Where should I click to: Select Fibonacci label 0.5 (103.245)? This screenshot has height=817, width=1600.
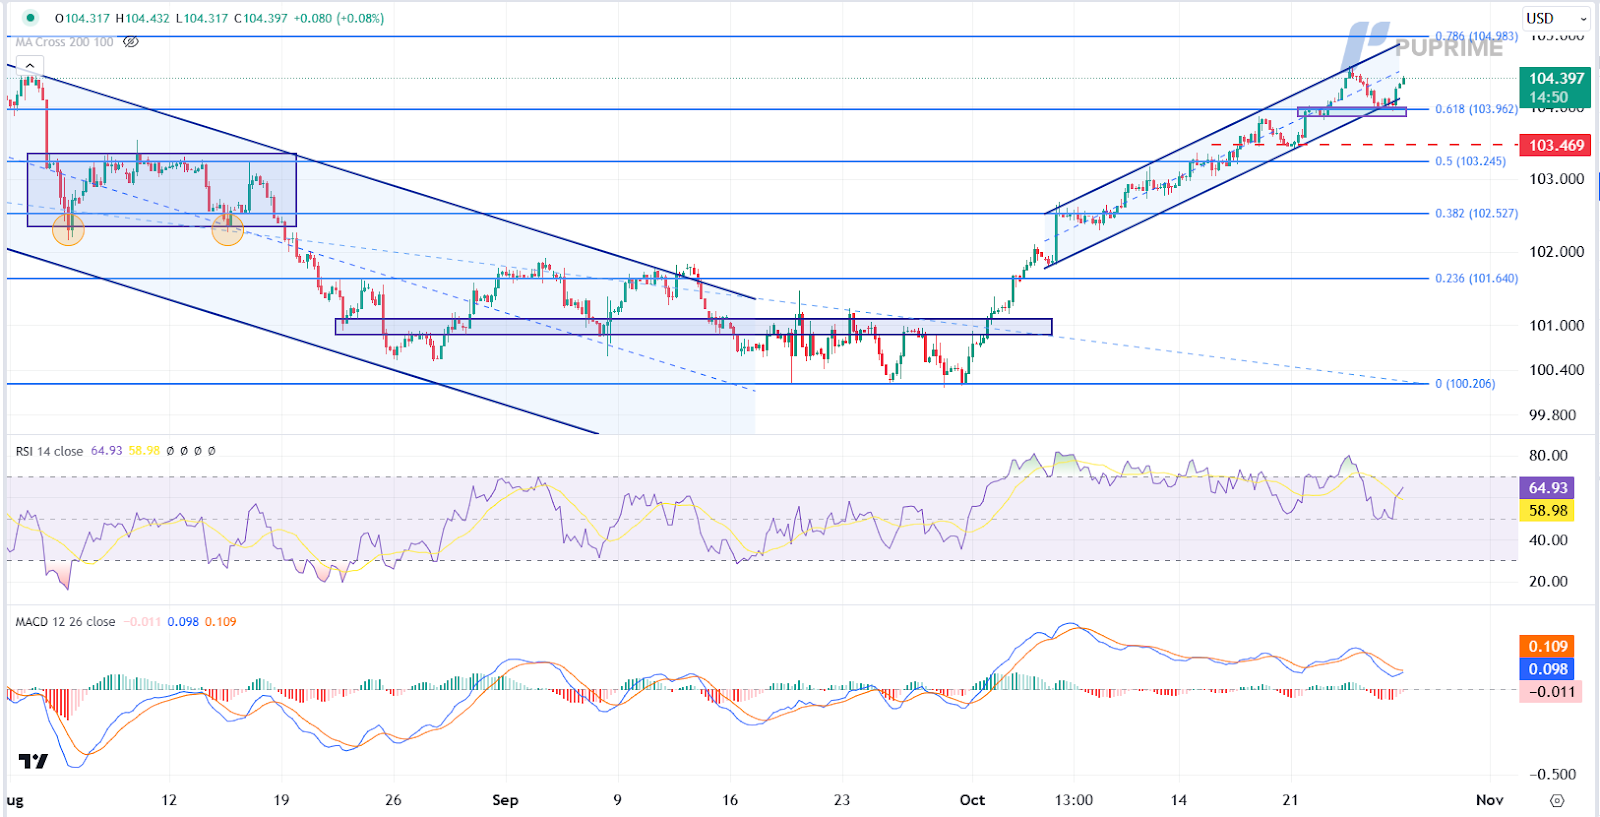coord(1470,161)
